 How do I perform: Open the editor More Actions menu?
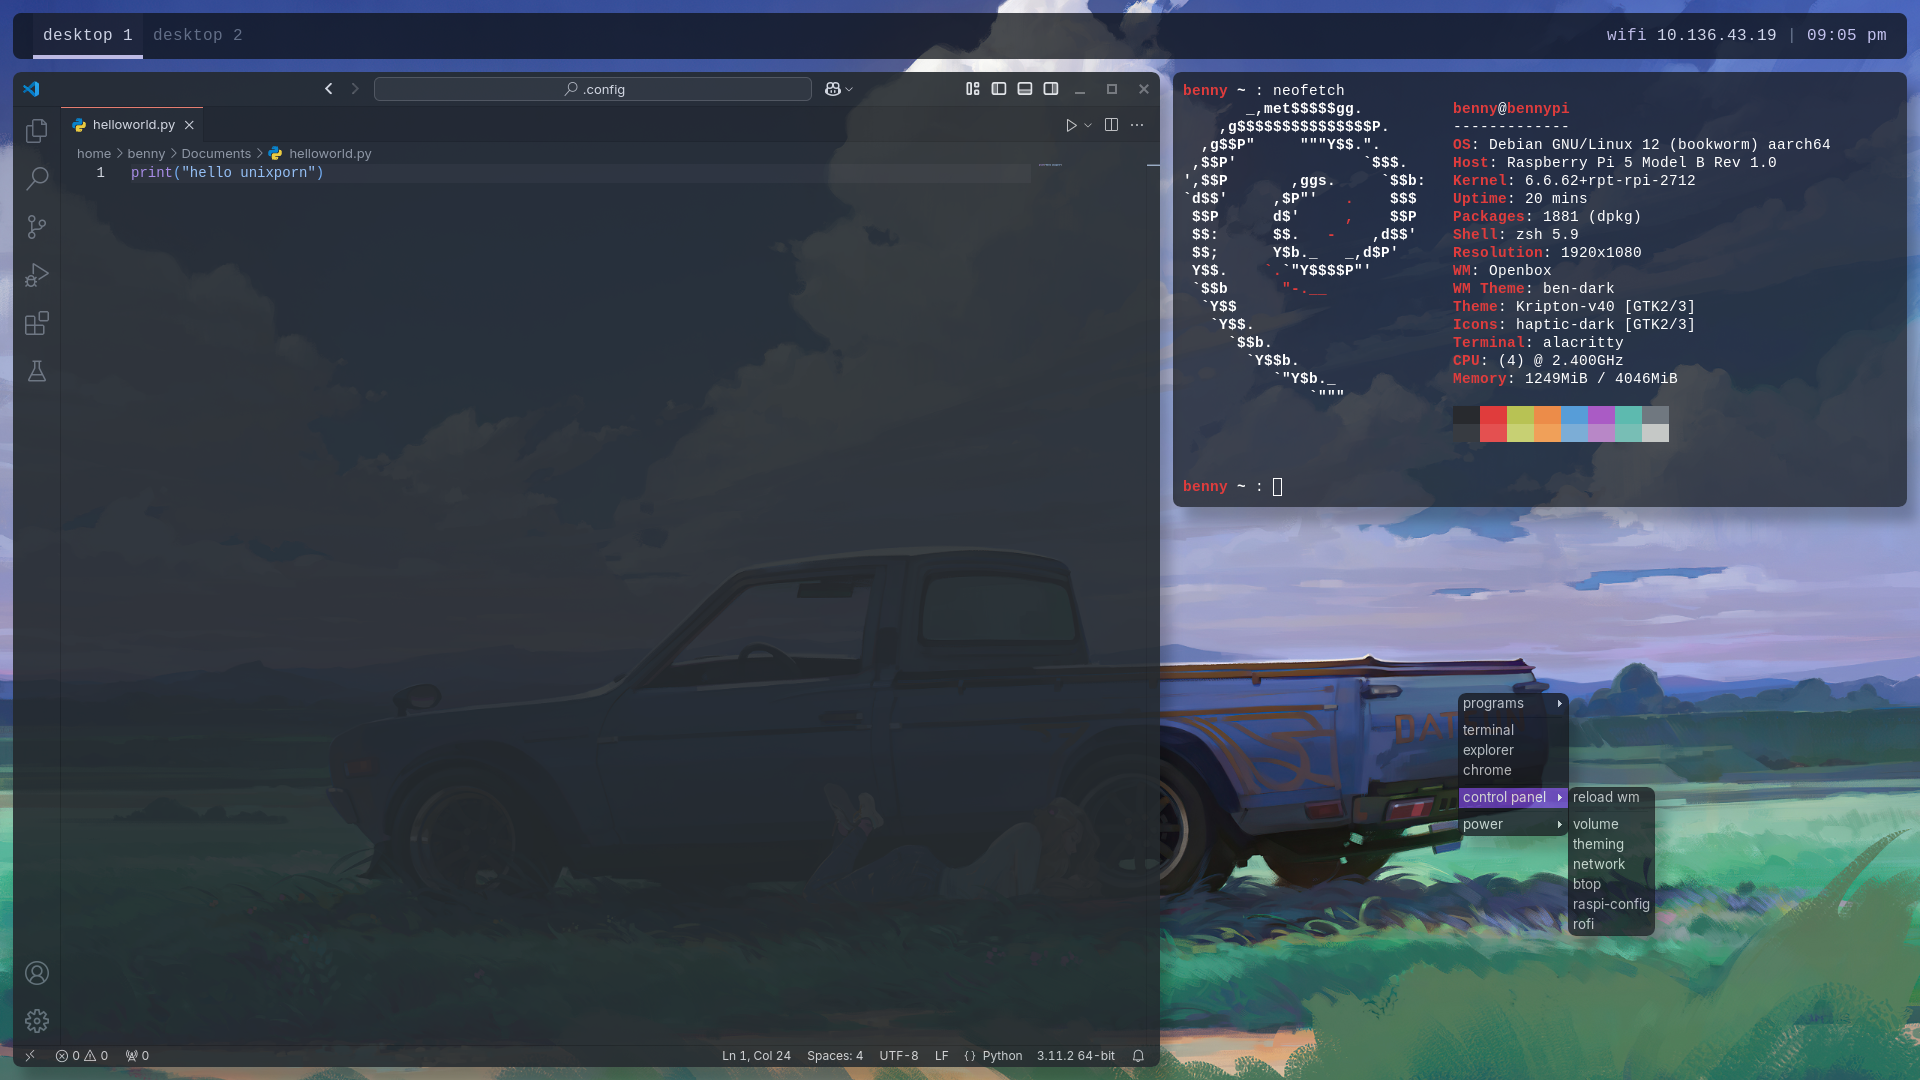(1137, 125)
